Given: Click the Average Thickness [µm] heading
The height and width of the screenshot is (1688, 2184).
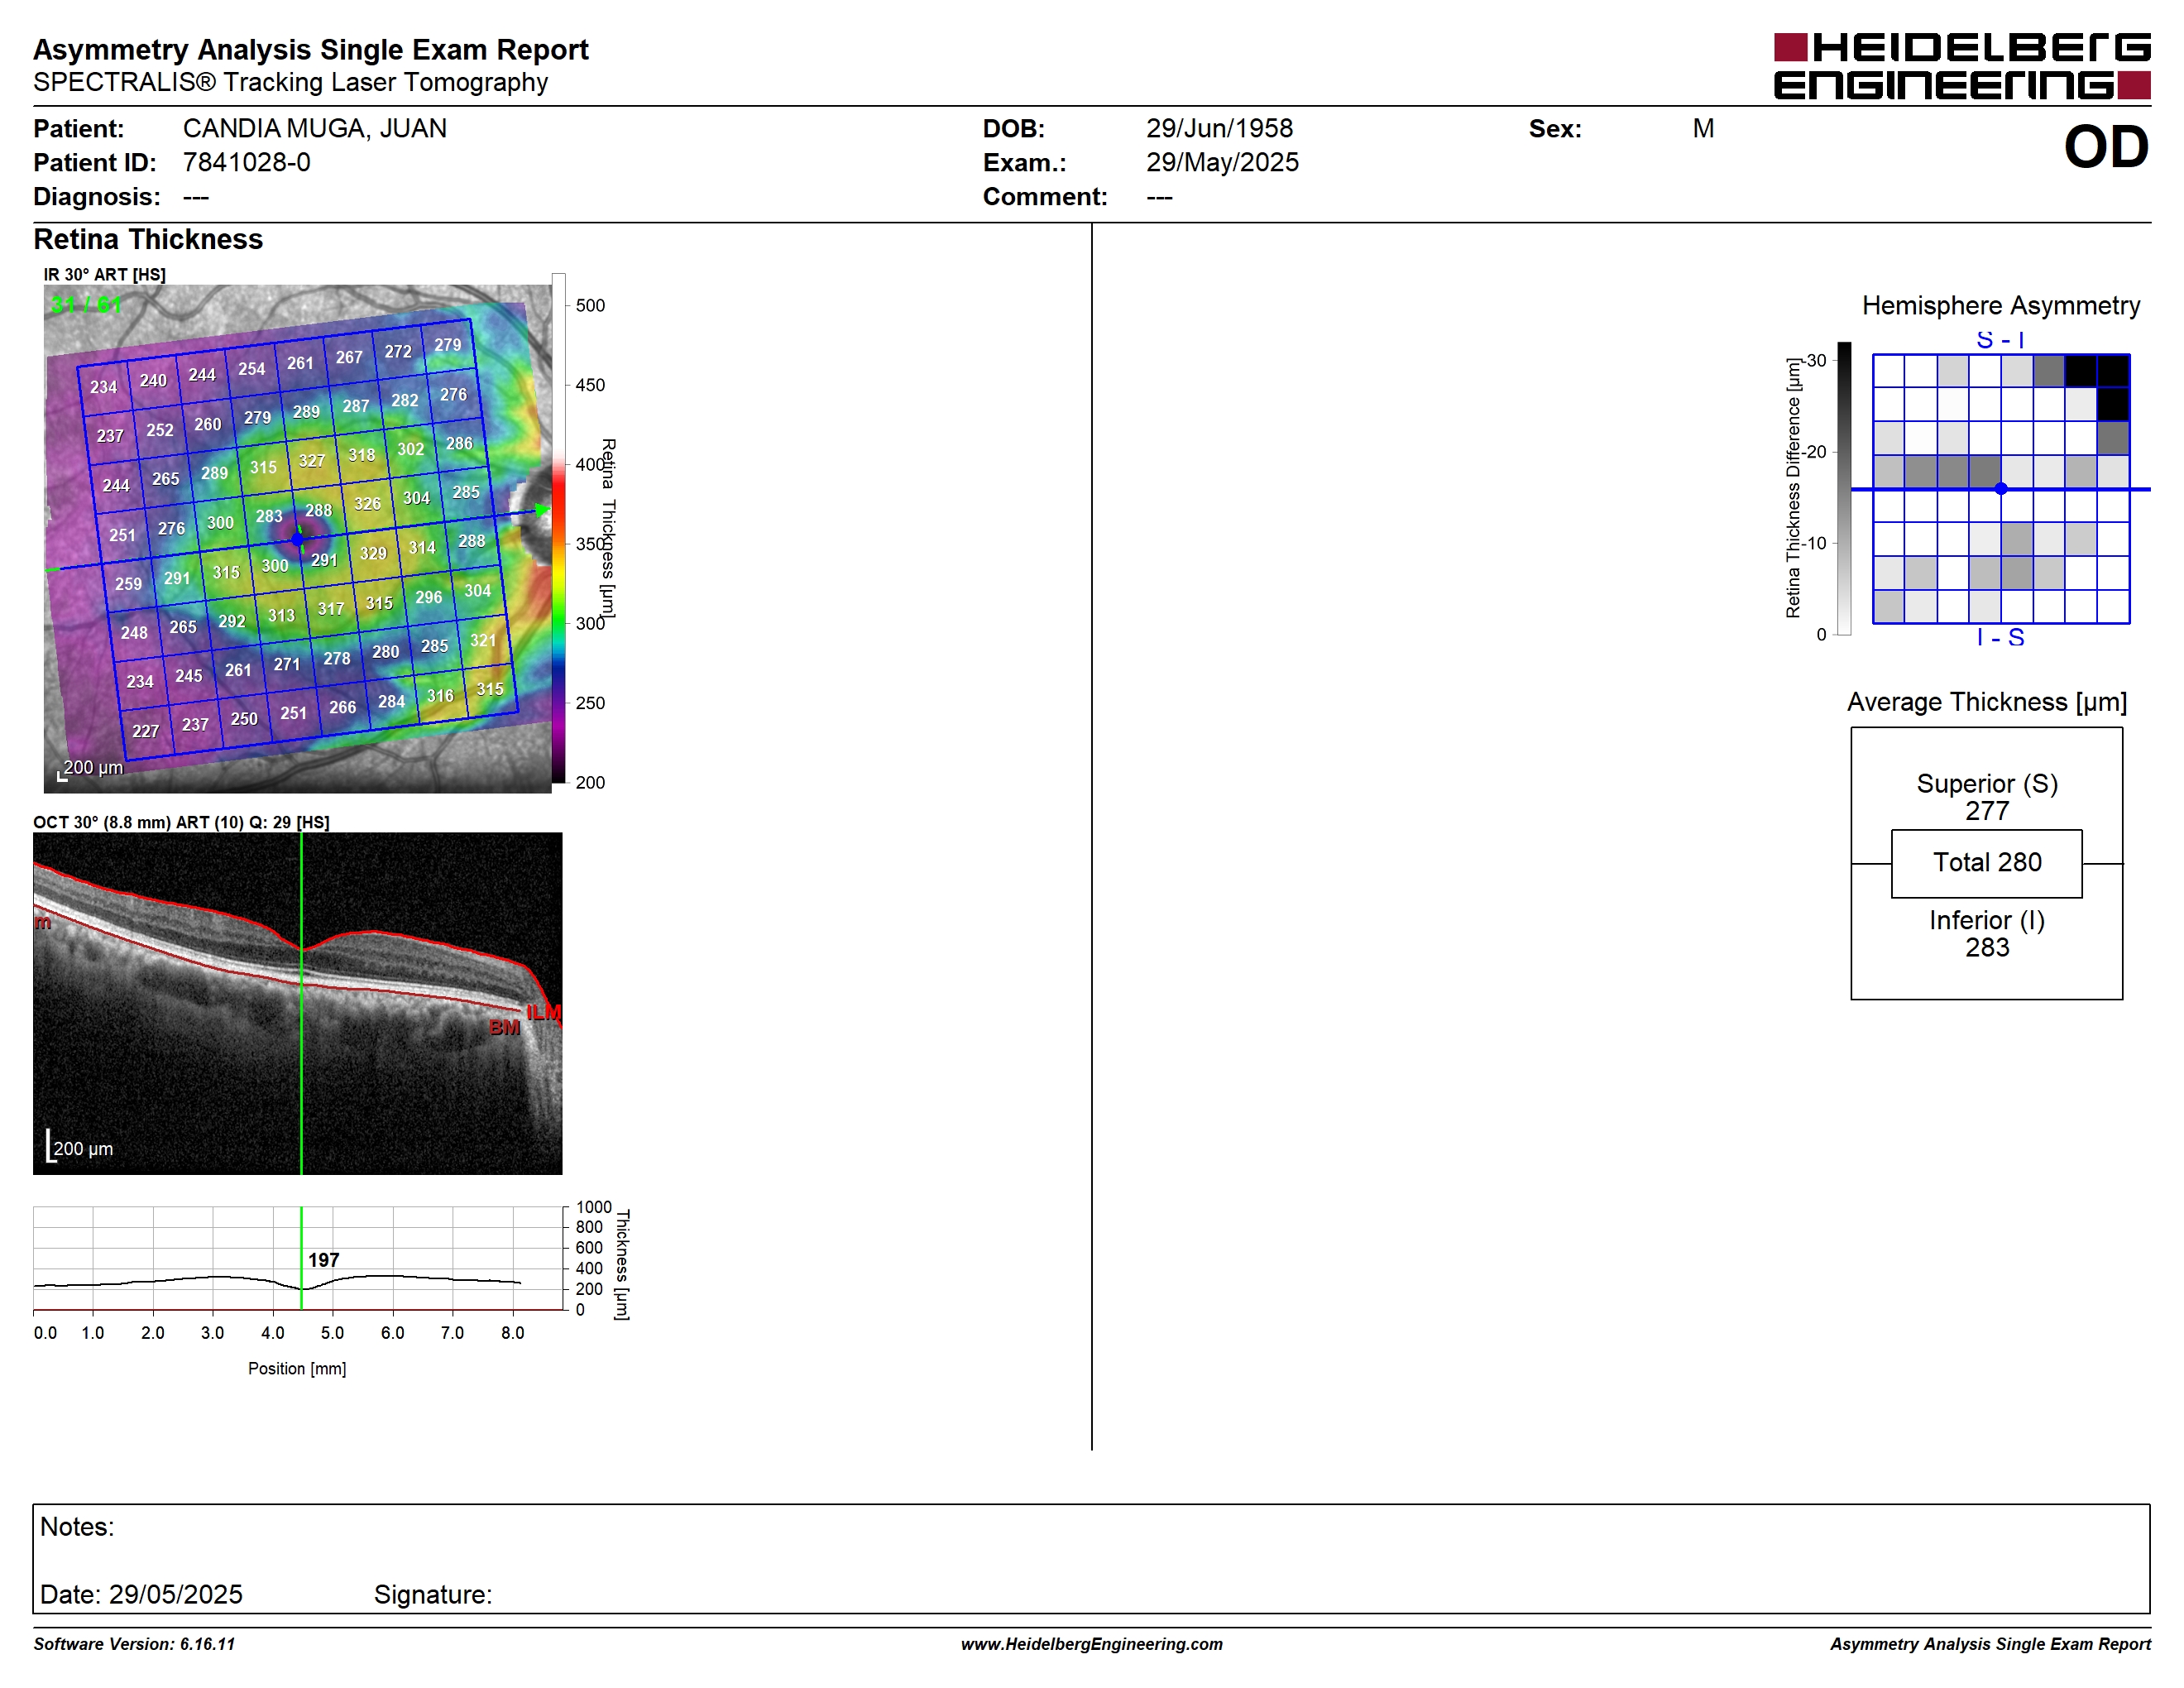Looking at the screenshot, I should click(1986, 702).
